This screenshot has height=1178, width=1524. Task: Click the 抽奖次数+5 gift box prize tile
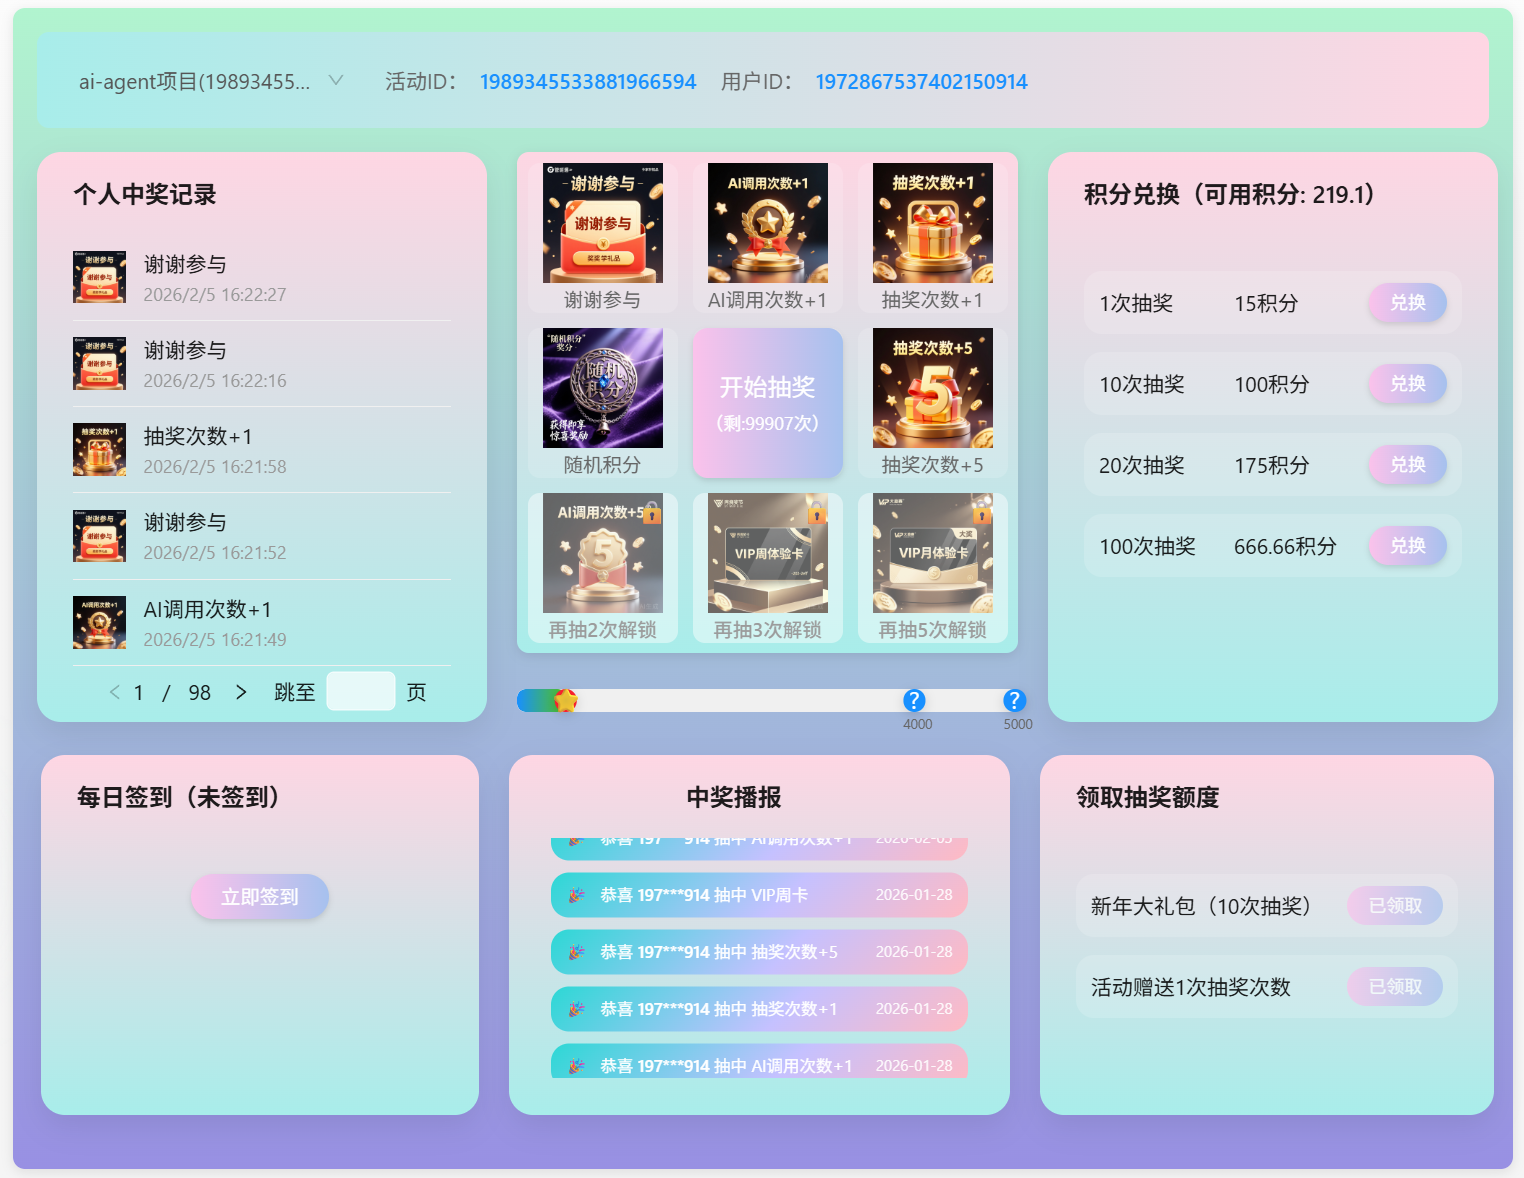(x=932, y=388)
